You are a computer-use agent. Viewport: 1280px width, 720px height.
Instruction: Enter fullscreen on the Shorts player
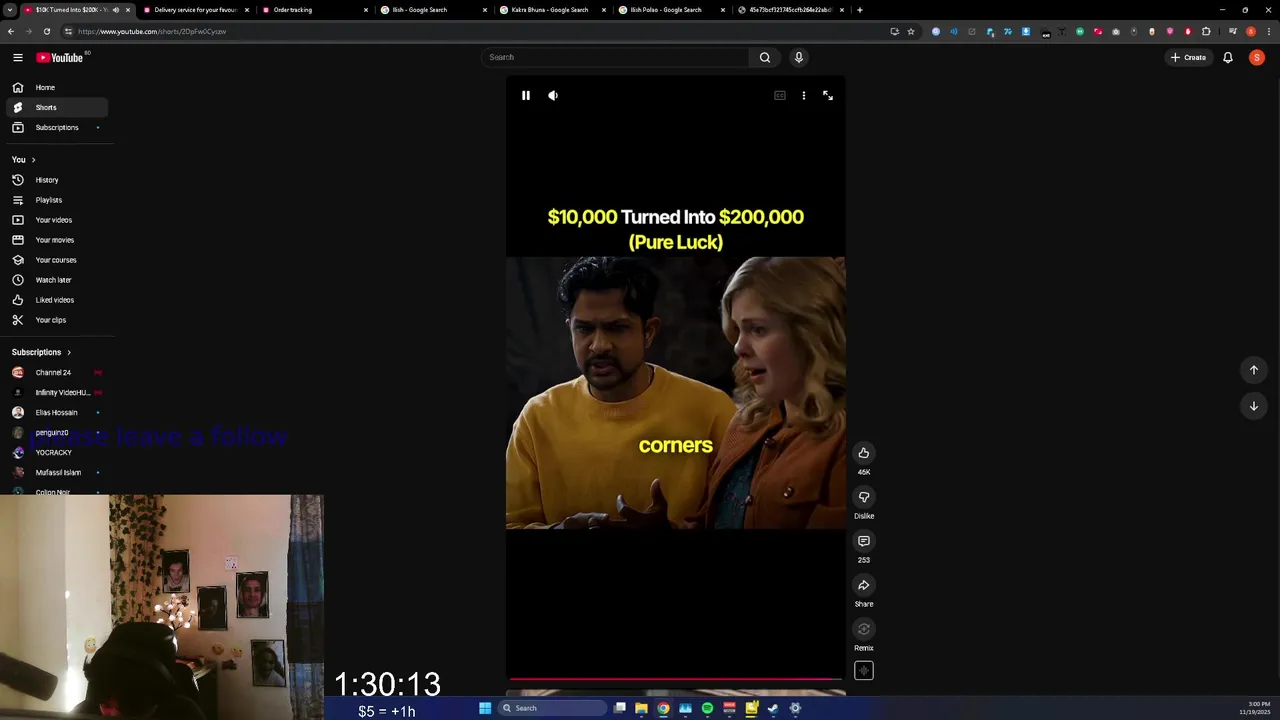pos(828,95)
